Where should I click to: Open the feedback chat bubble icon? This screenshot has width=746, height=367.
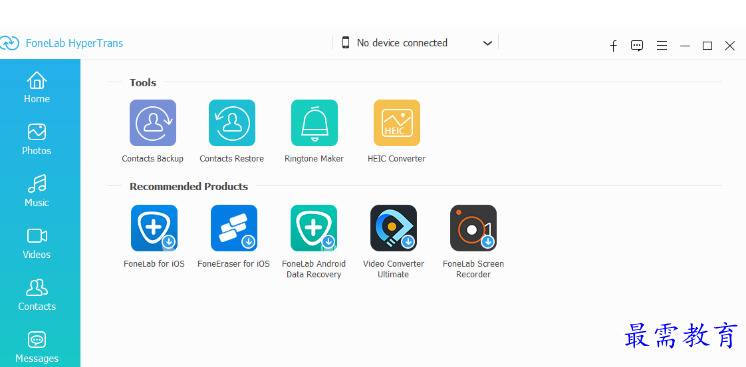pyautogui.click(x=637, y=46)
